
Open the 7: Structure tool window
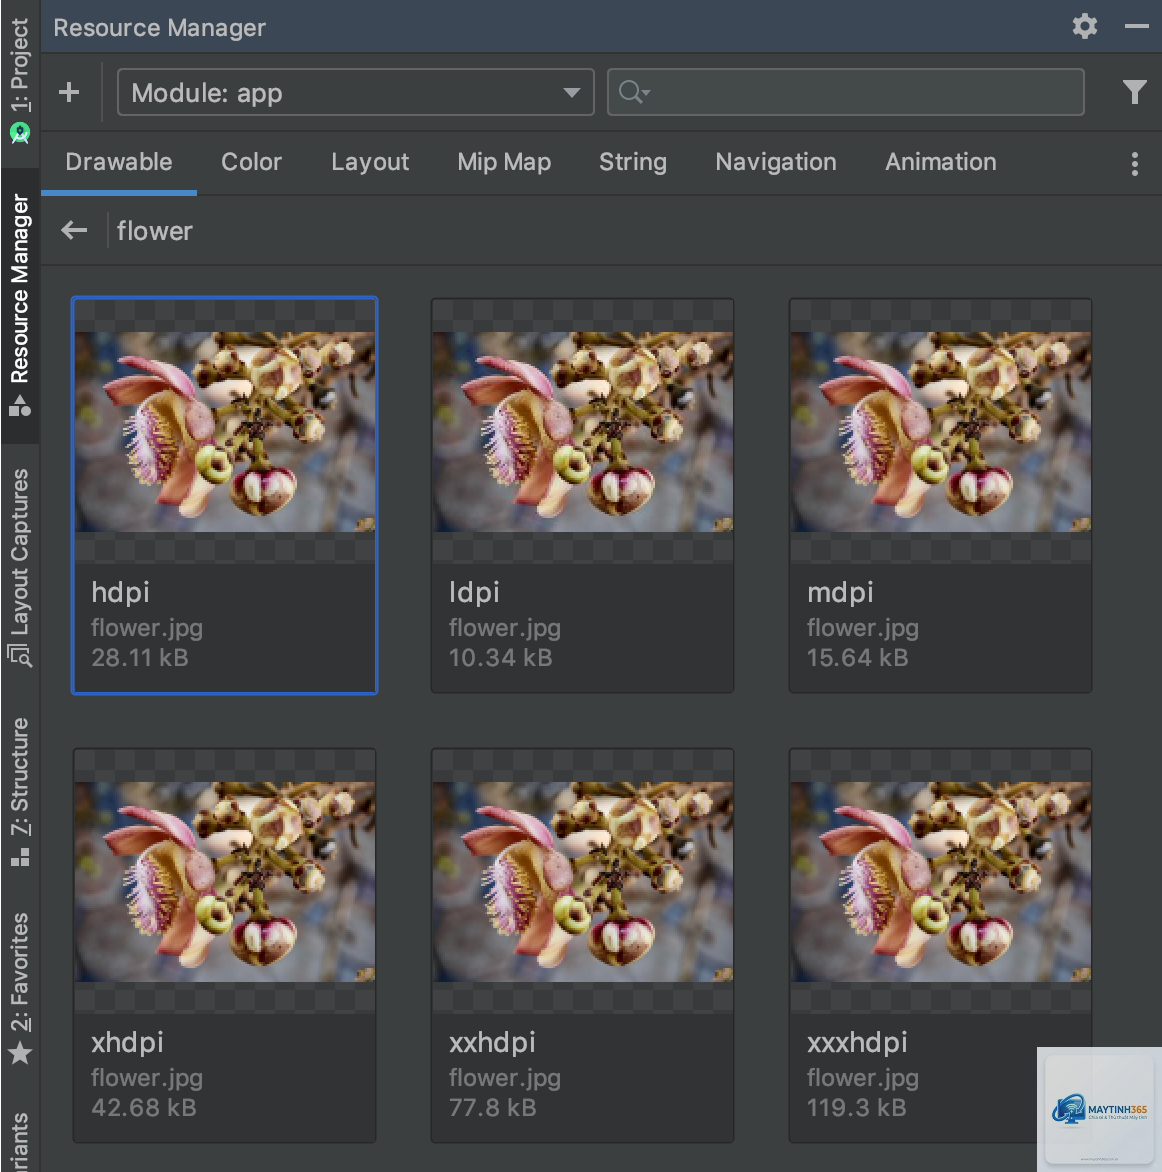(x=20, y=776)
